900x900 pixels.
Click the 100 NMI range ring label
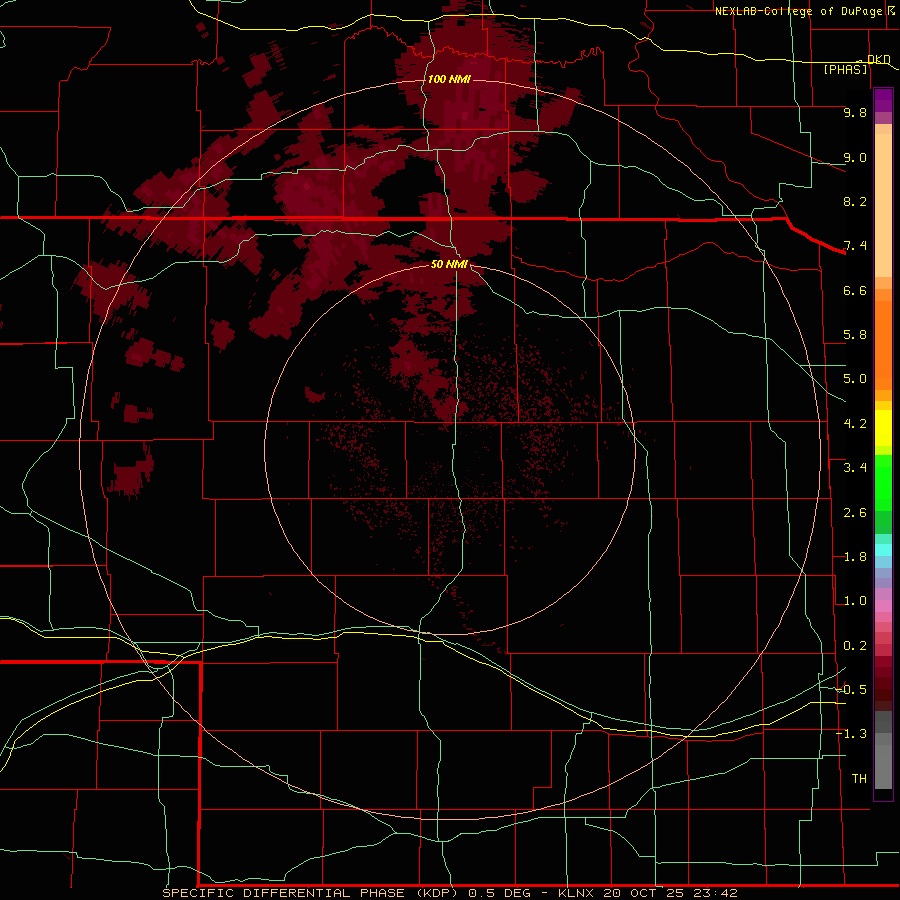point(449,79)
